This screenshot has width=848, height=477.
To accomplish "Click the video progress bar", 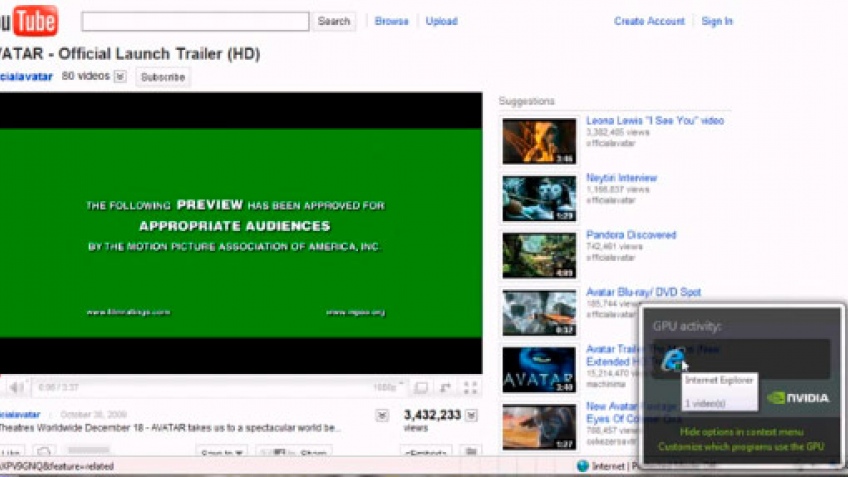I will 241,376.
